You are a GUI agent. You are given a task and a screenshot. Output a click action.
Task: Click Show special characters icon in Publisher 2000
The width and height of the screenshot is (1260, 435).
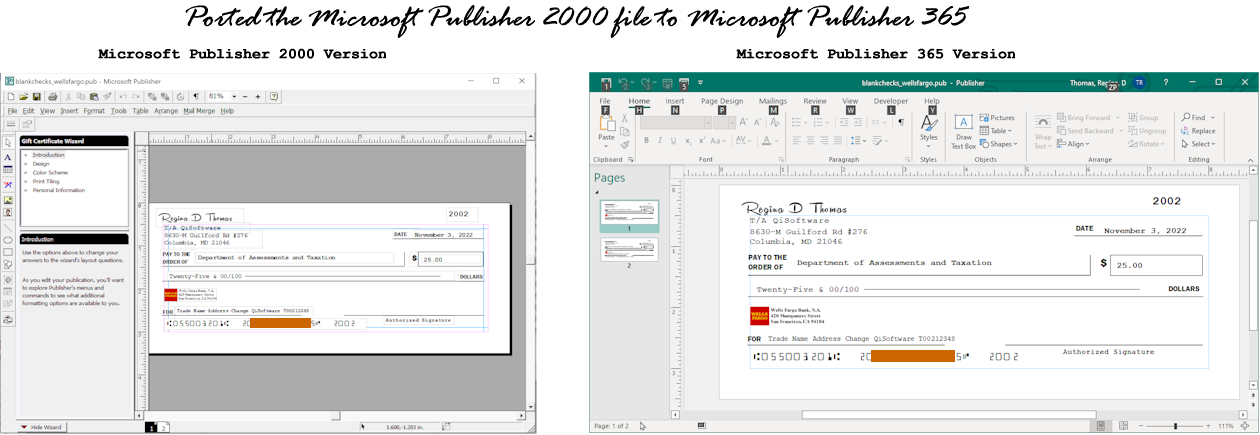[196, 96]
